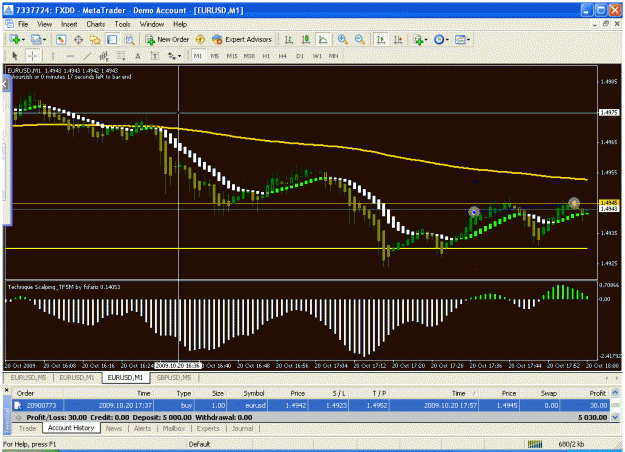625x452 pixels.
Task: Switch chart to M5 timeframe
Action: tap(214, 56)
